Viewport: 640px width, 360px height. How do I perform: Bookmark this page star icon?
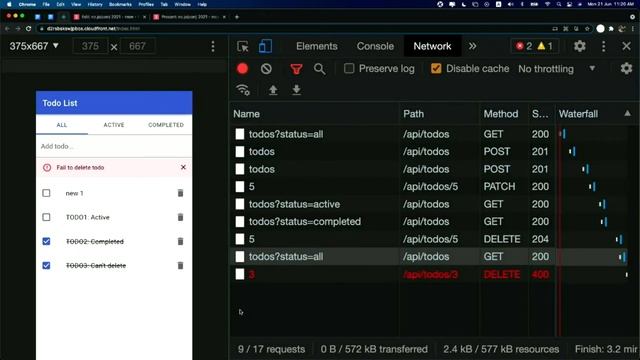tap(587, 29)
